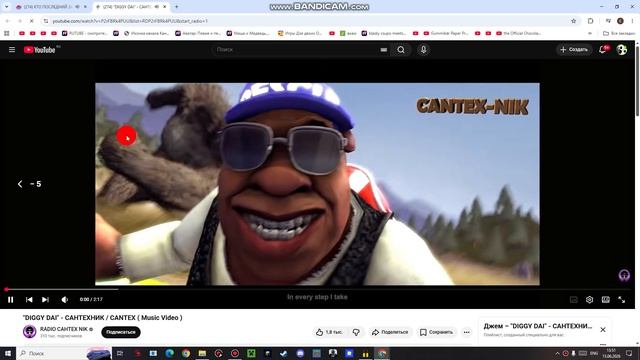Click the video title text

(102, 318)
